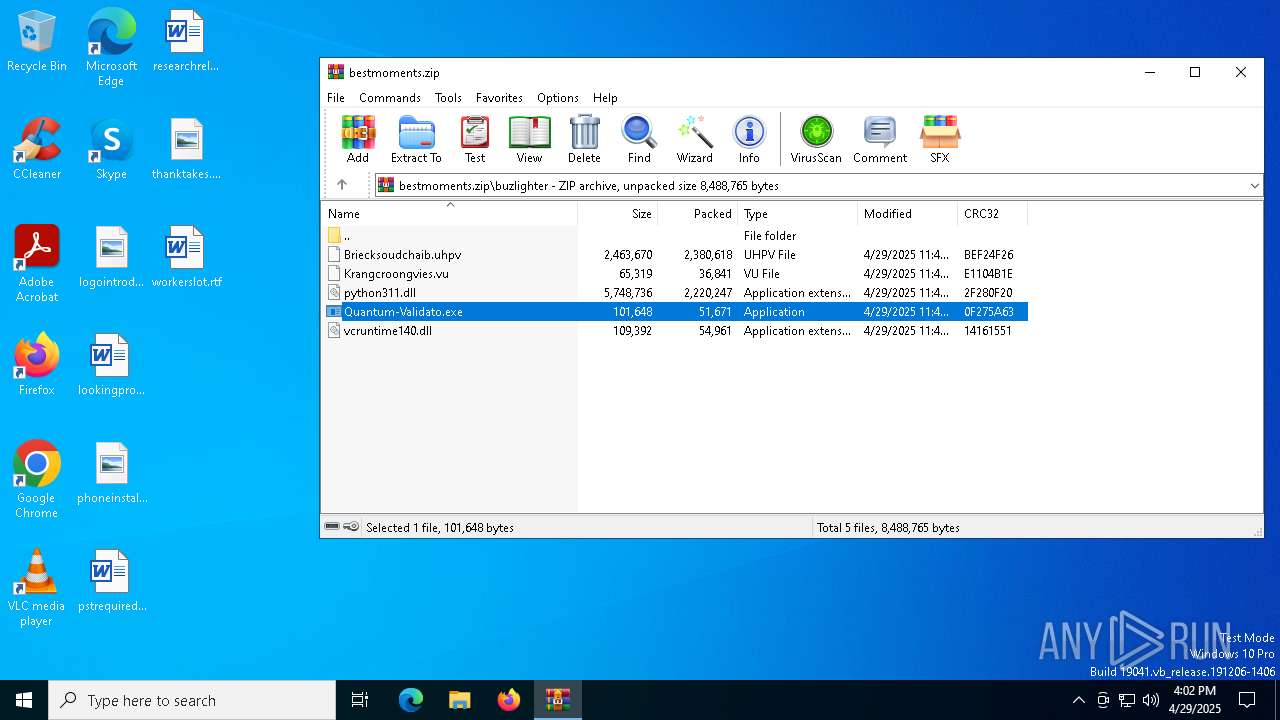Click the taskbar search box
The image size is (1280, 720).
pos(192,700)
